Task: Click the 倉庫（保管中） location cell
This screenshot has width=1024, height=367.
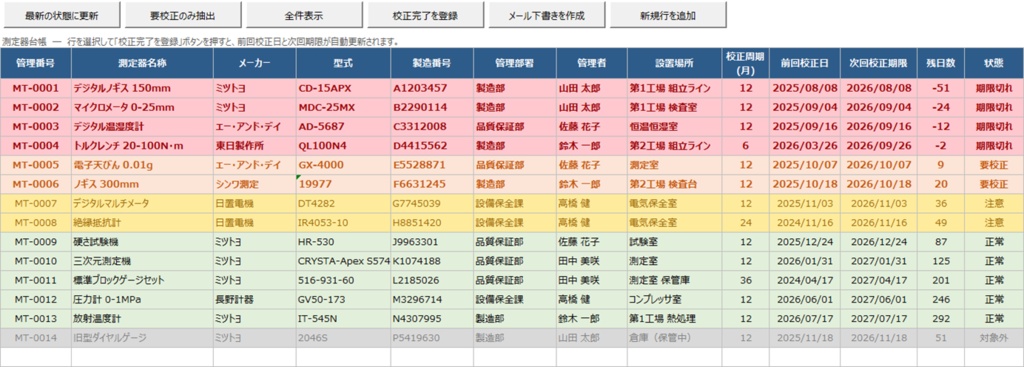Action: 675,338
